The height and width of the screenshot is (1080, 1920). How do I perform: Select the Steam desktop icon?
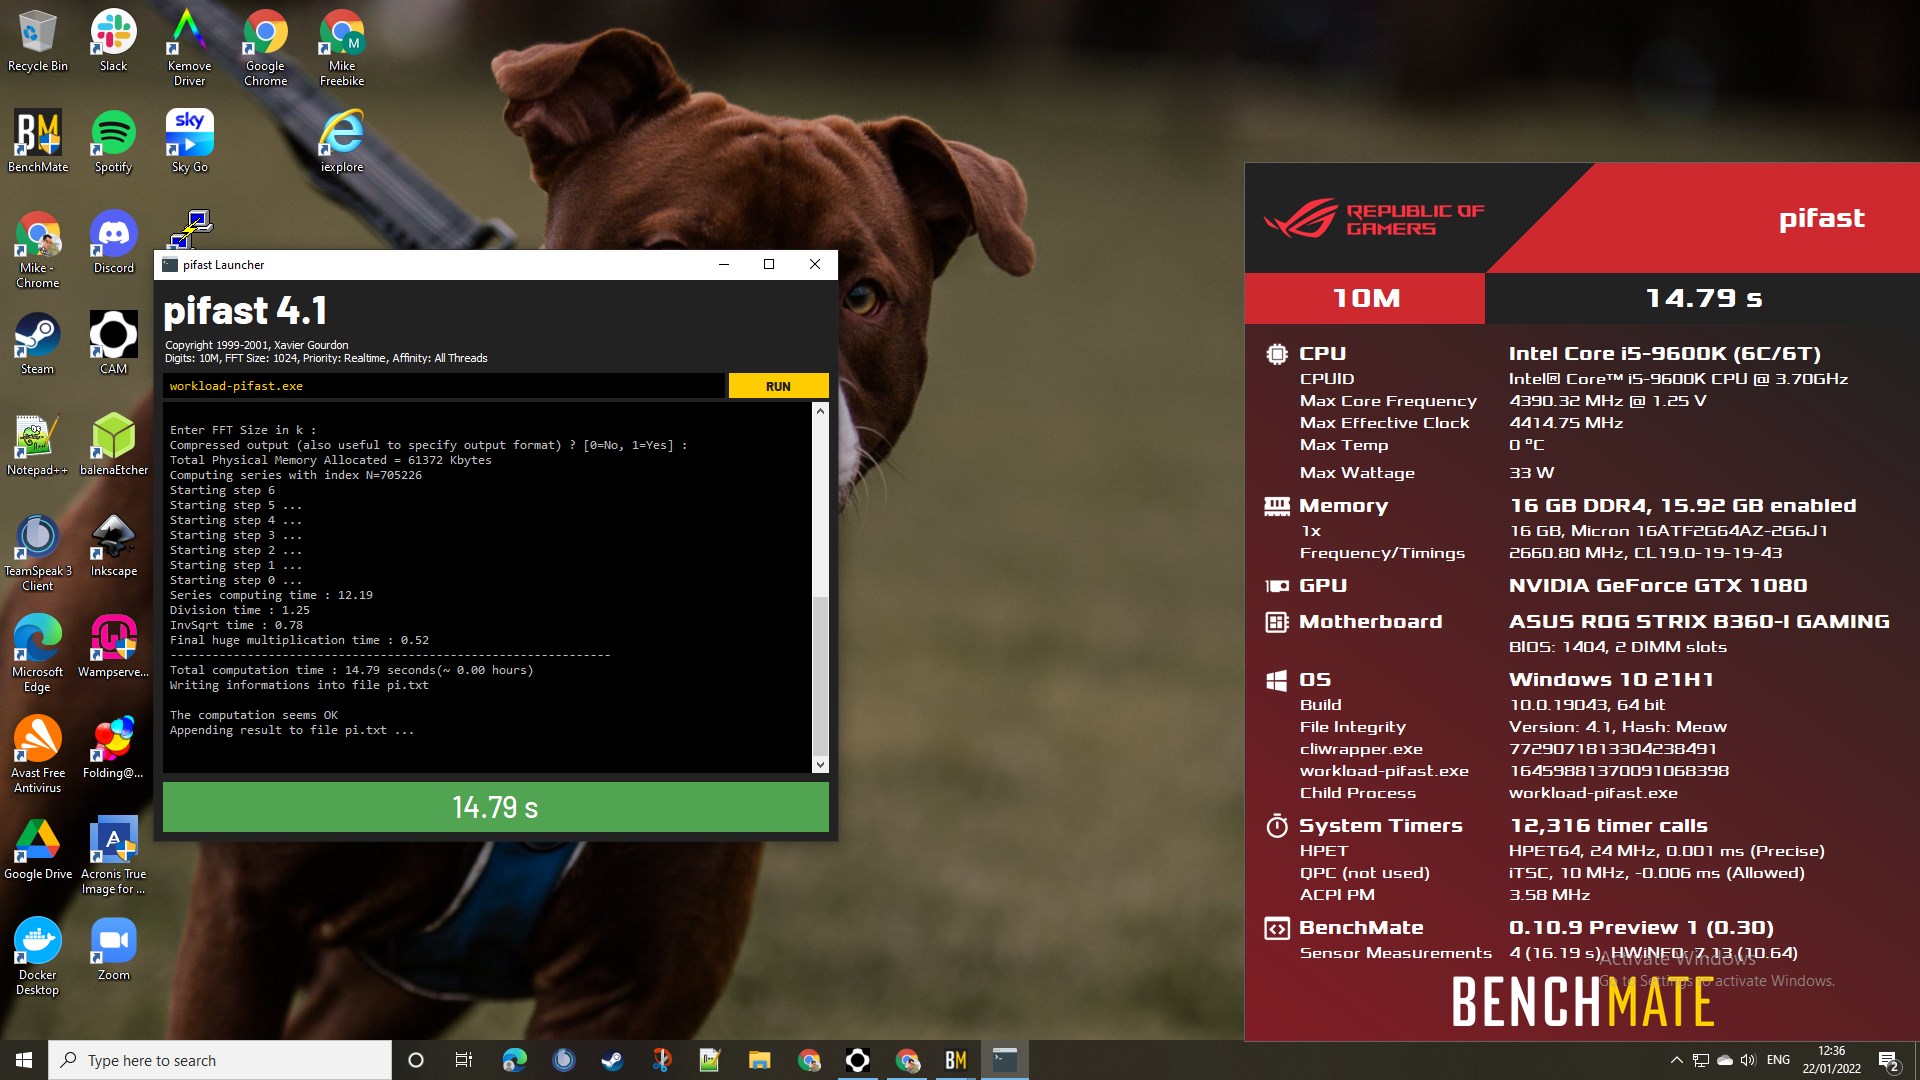pos(37,344)
